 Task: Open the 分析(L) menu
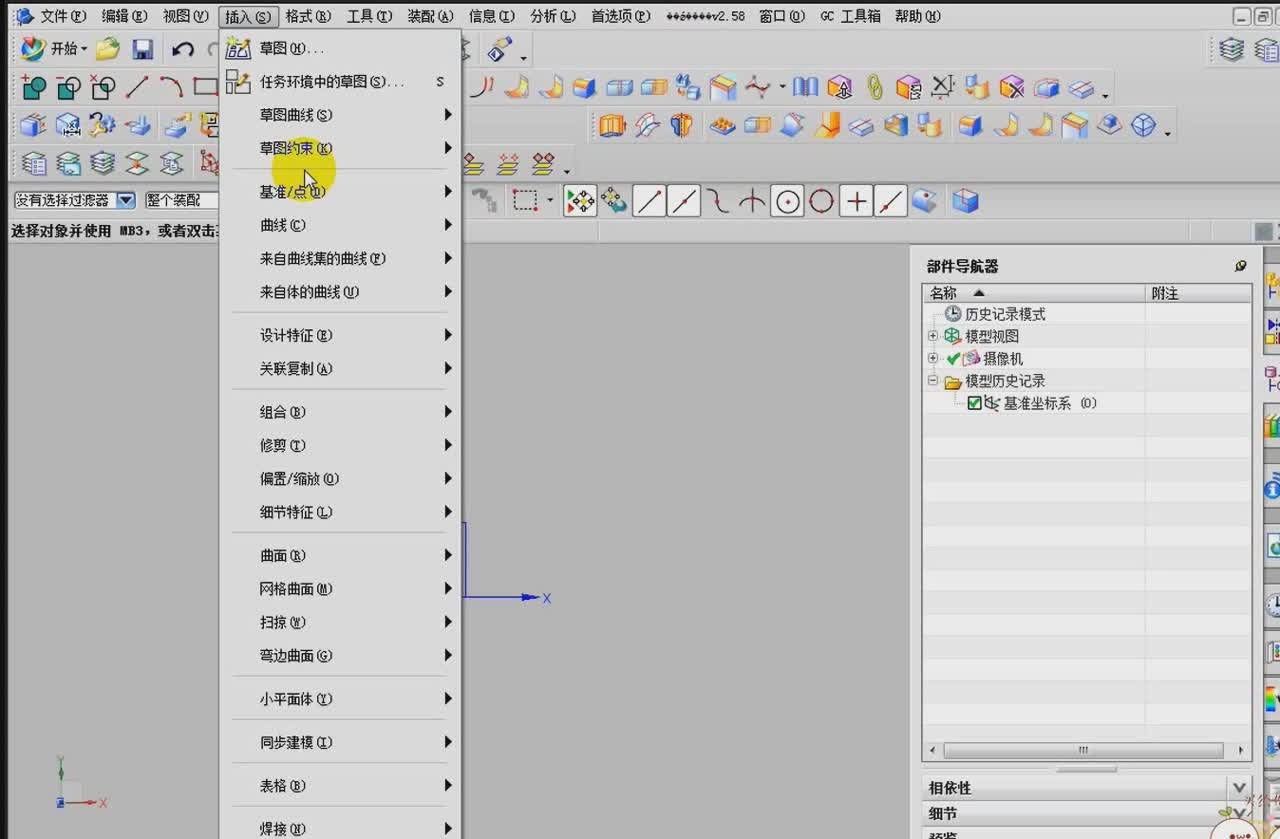pos(553,16)
